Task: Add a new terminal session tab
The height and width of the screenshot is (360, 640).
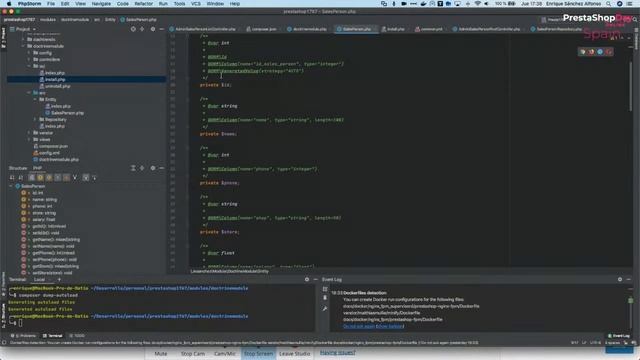Action: (59, 279)
